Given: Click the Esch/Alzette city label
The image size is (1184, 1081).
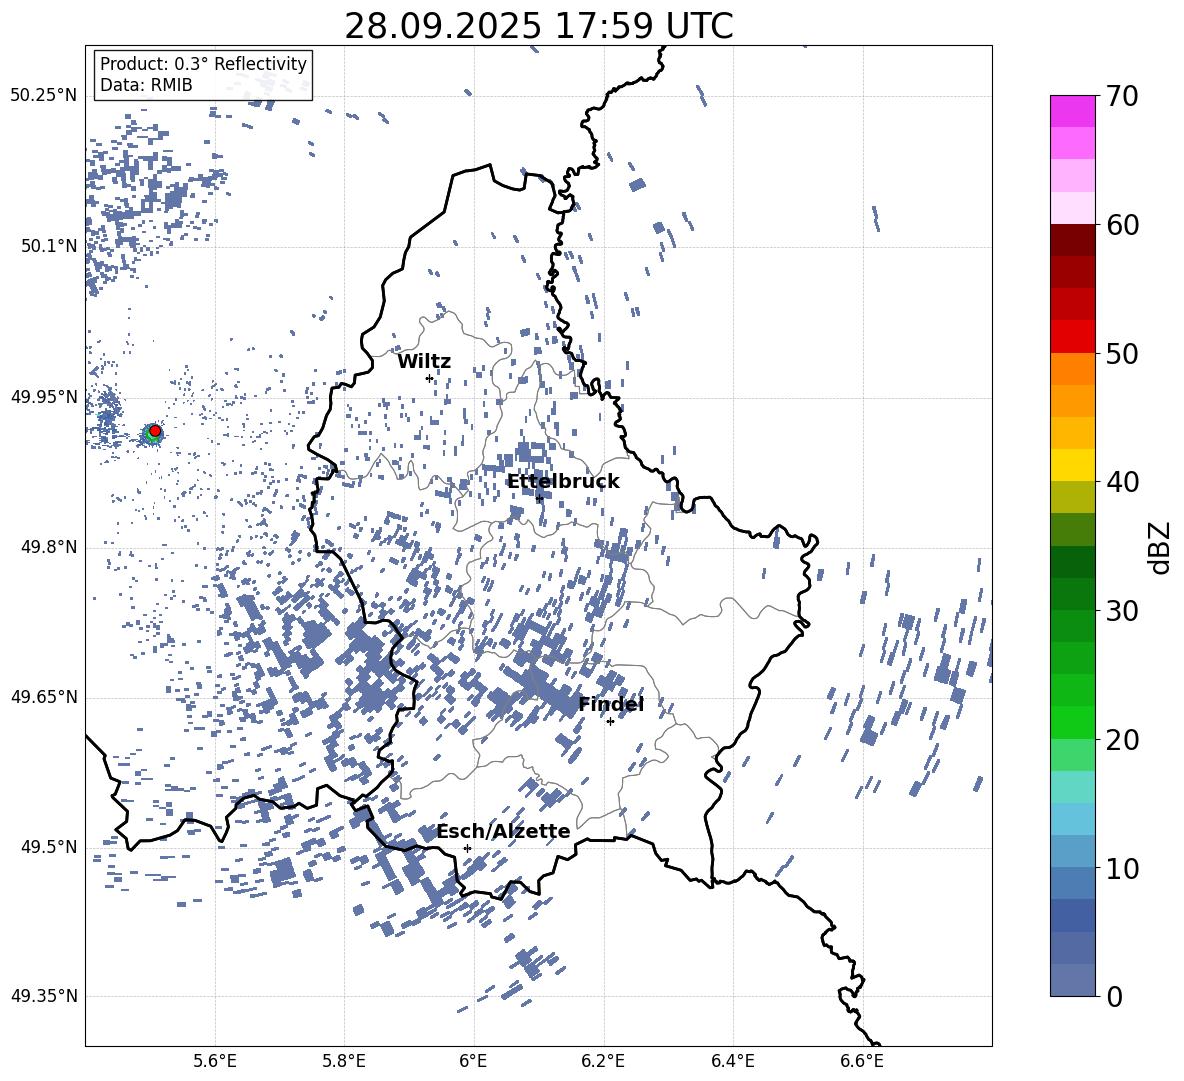Looking at the screenshot, I should pyautogui.click(x=504, y=831).
